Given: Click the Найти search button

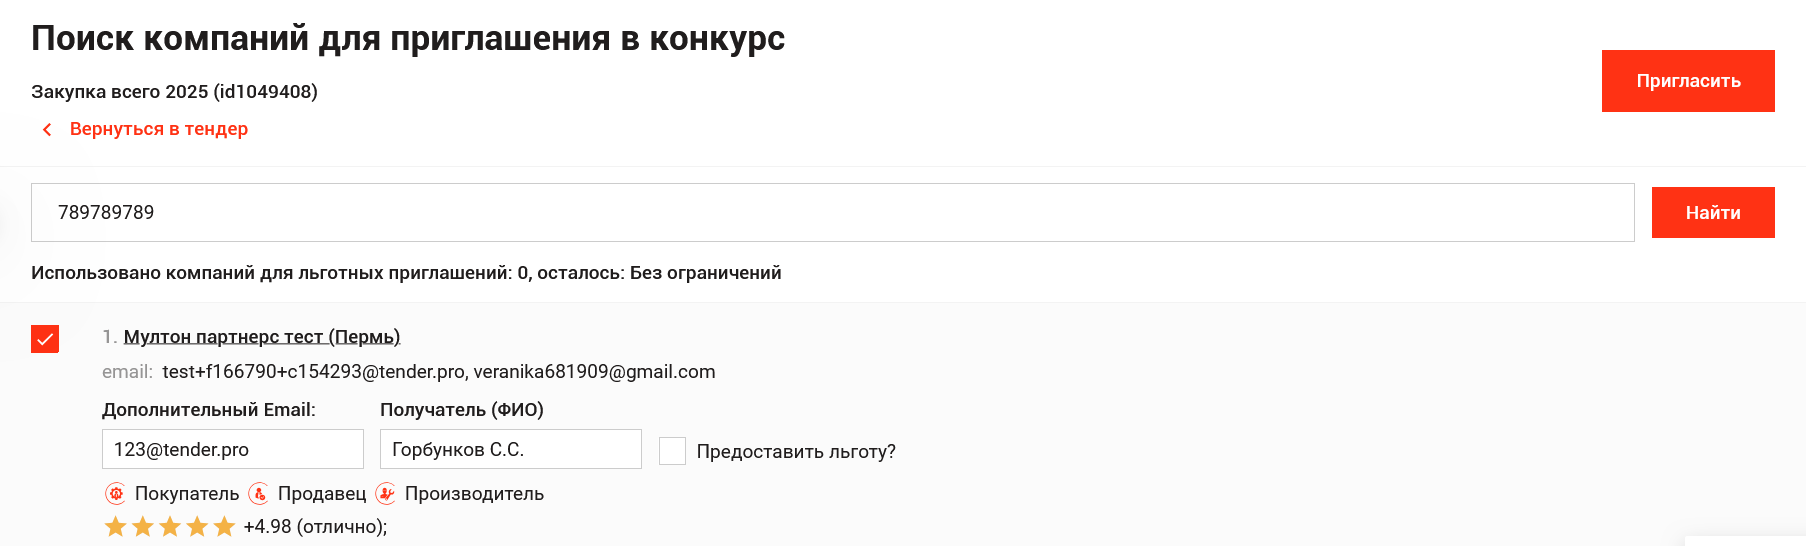Looking at the screenshot, I should pos(1713,212).
